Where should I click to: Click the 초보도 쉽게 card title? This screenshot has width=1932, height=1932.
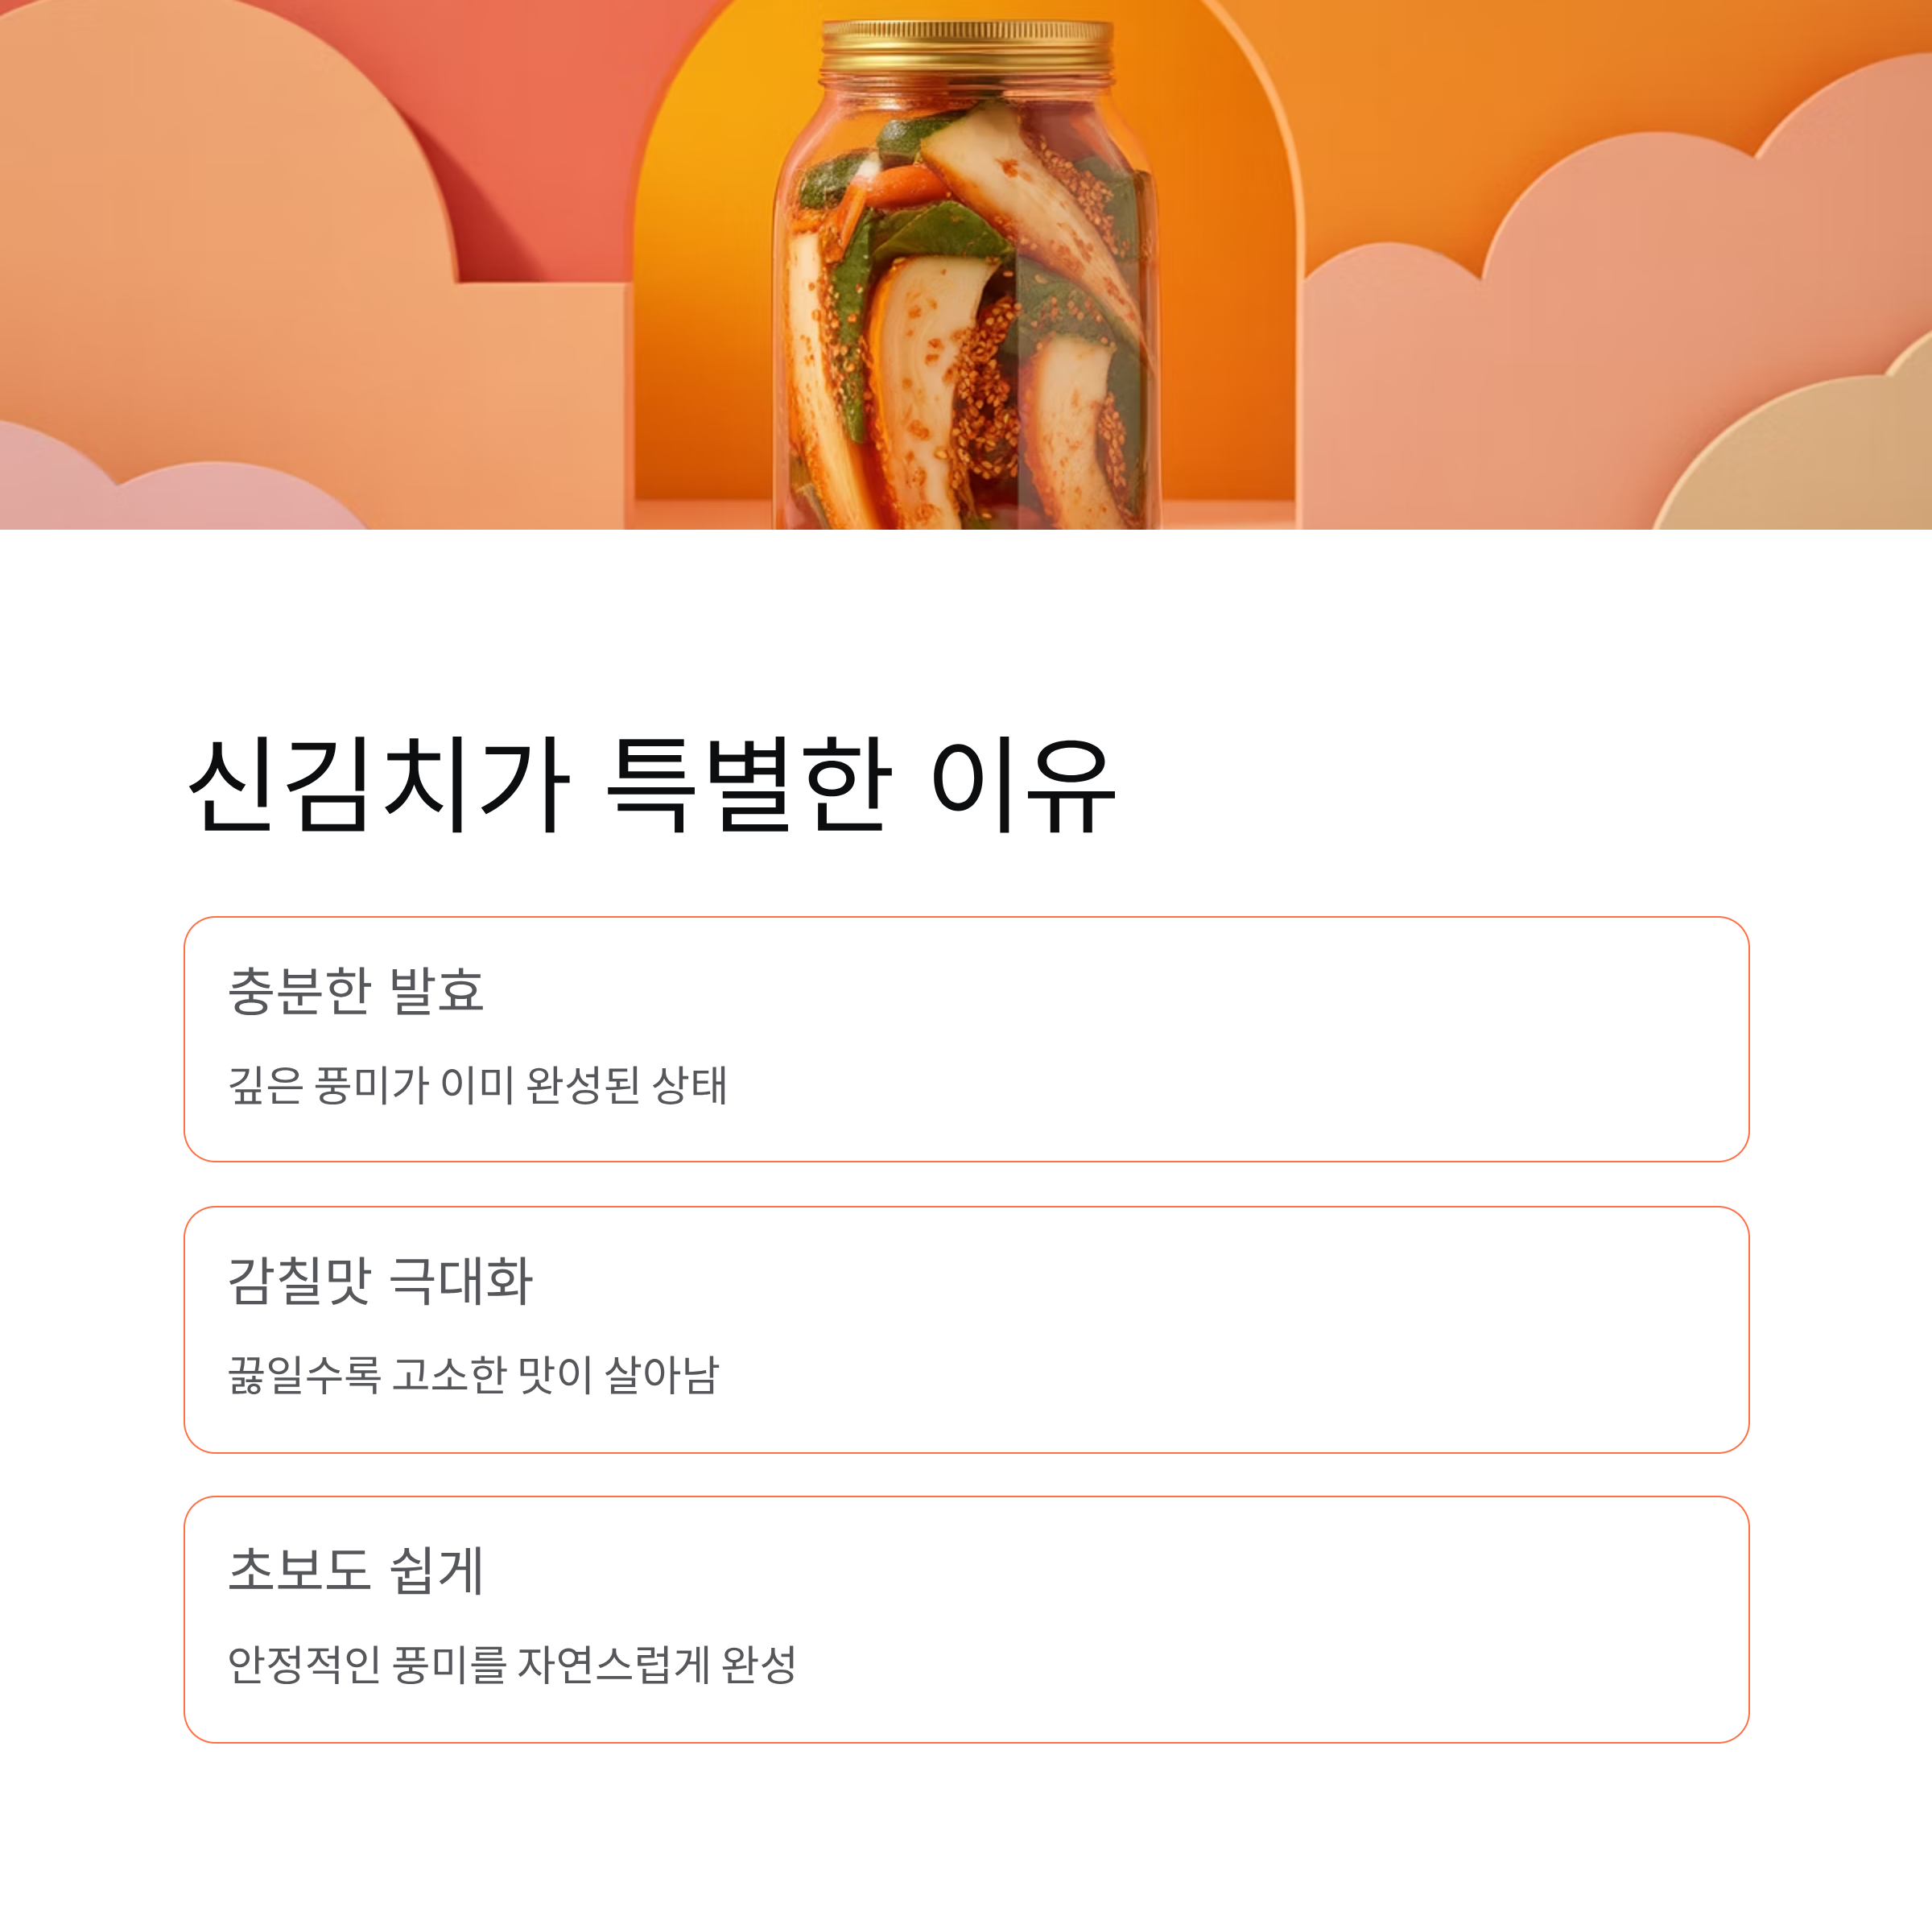(356, 1570)
